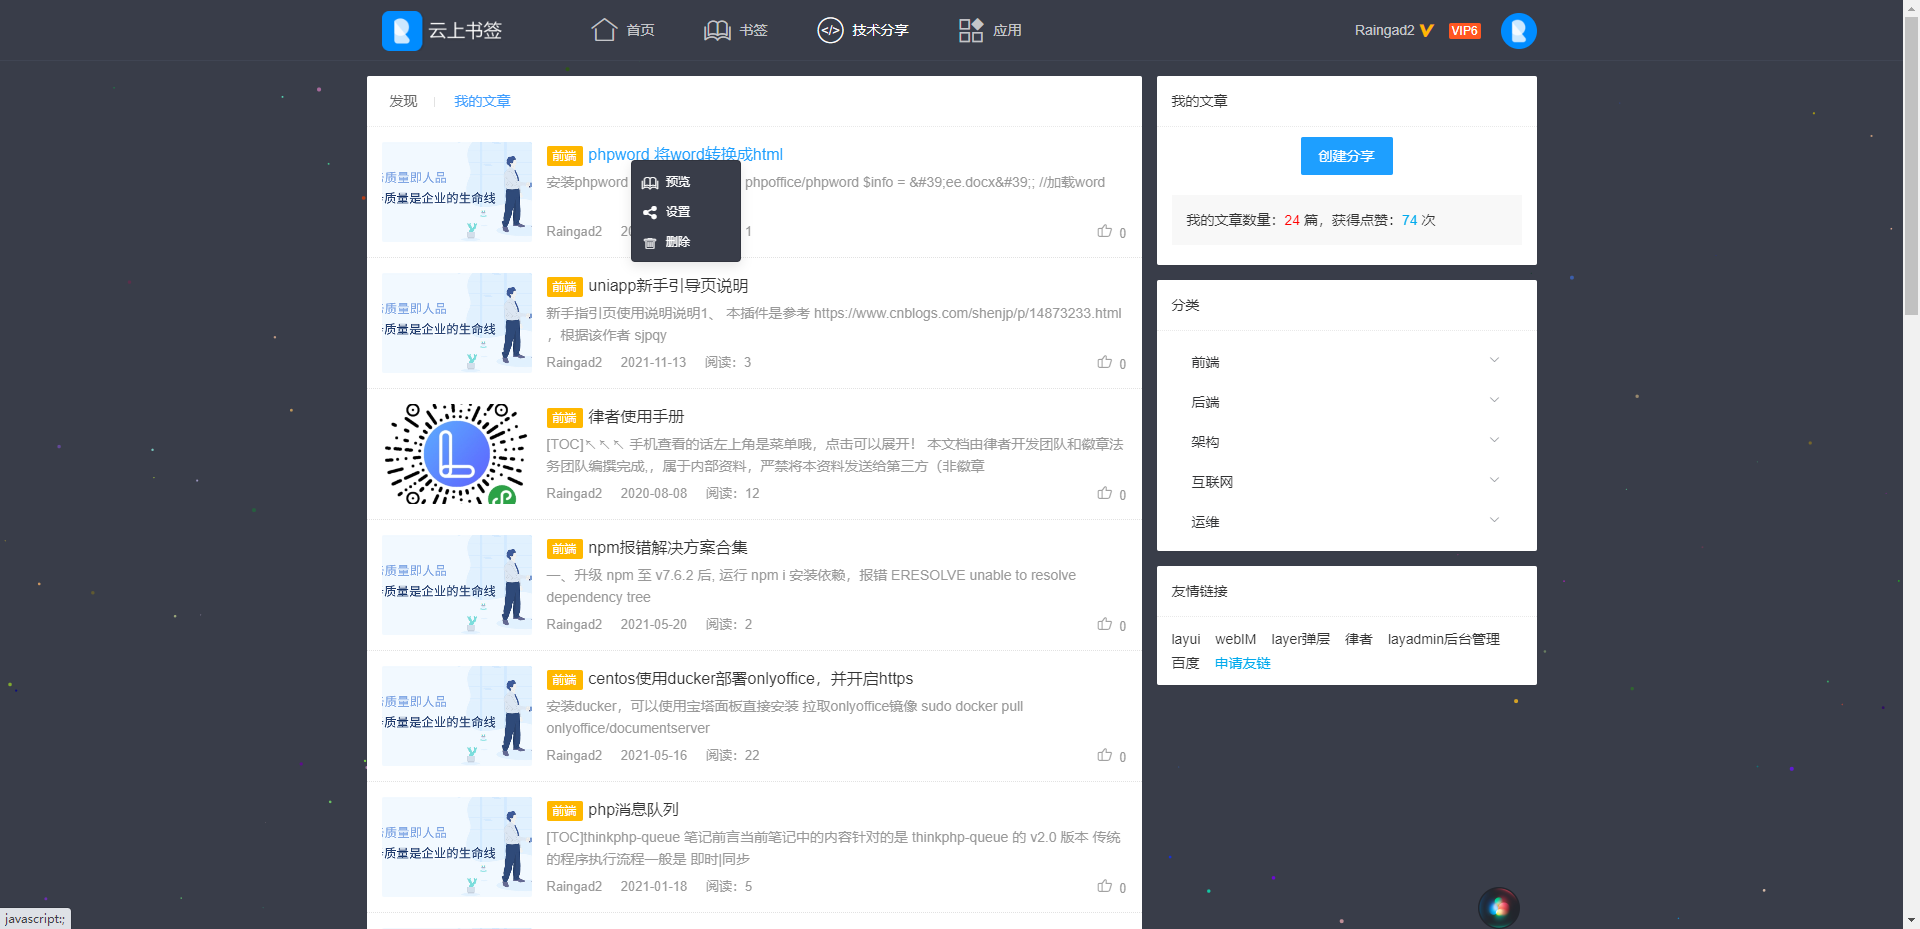Click the colorful floating assistant orb
The width and height of the screenshot is (1920, 929).
tap(1498, 908)
